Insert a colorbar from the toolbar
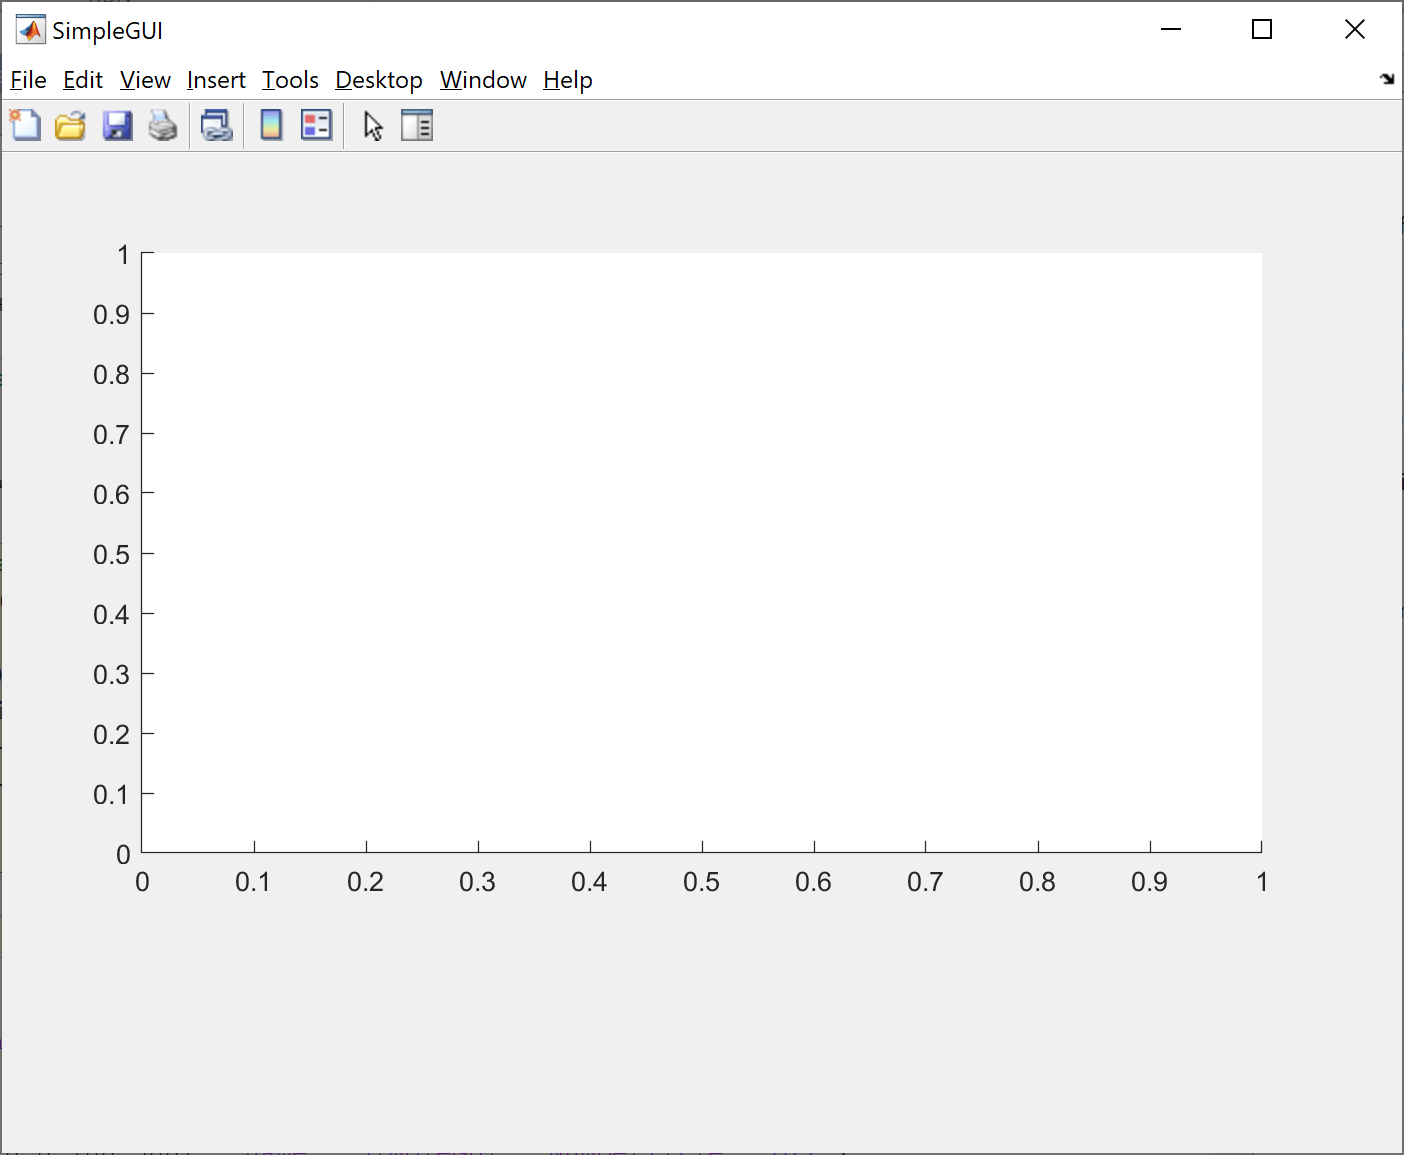This screenshot has height=1155, width=1404. coord(271,125)
